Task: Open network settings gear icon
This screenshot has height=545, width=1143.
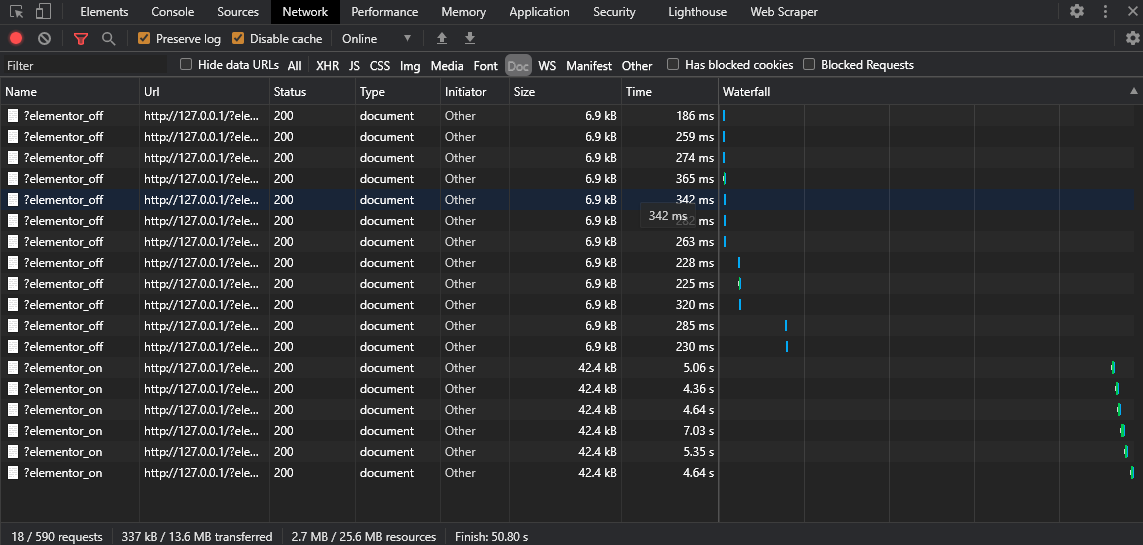Action: [1132, 38]
